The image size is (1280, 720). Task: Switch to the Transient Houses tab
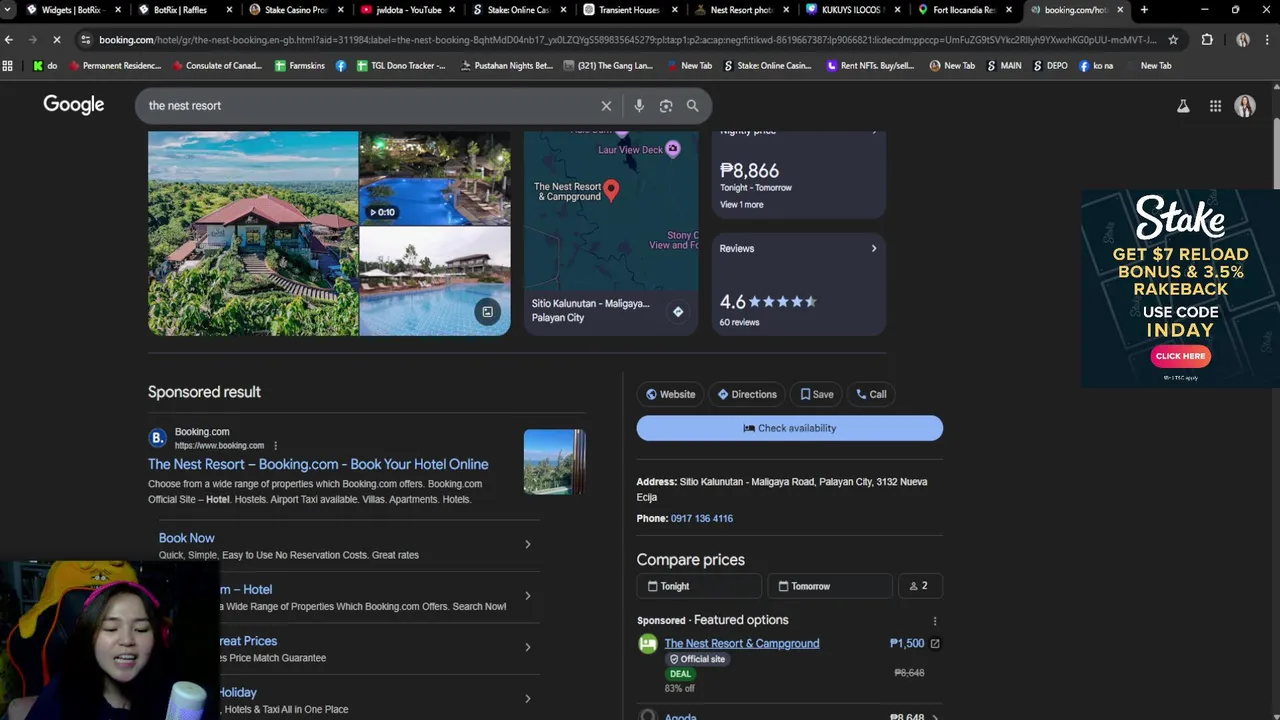pyautogui.click(x=629, y=10)
